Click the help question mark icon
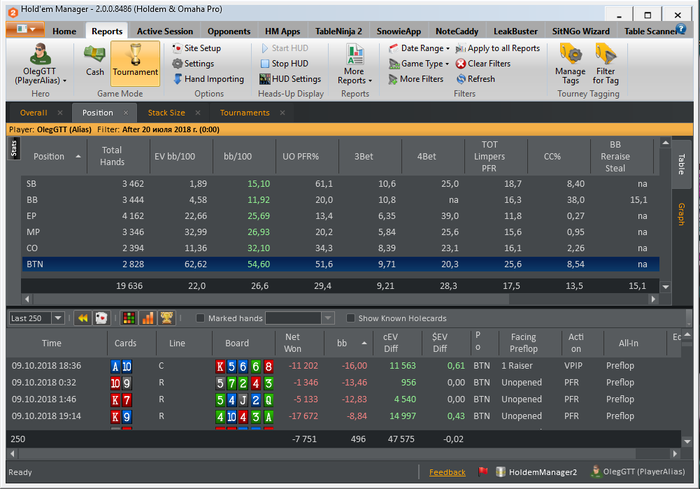This screenshot has width=700, height=489. click(681, 29)
